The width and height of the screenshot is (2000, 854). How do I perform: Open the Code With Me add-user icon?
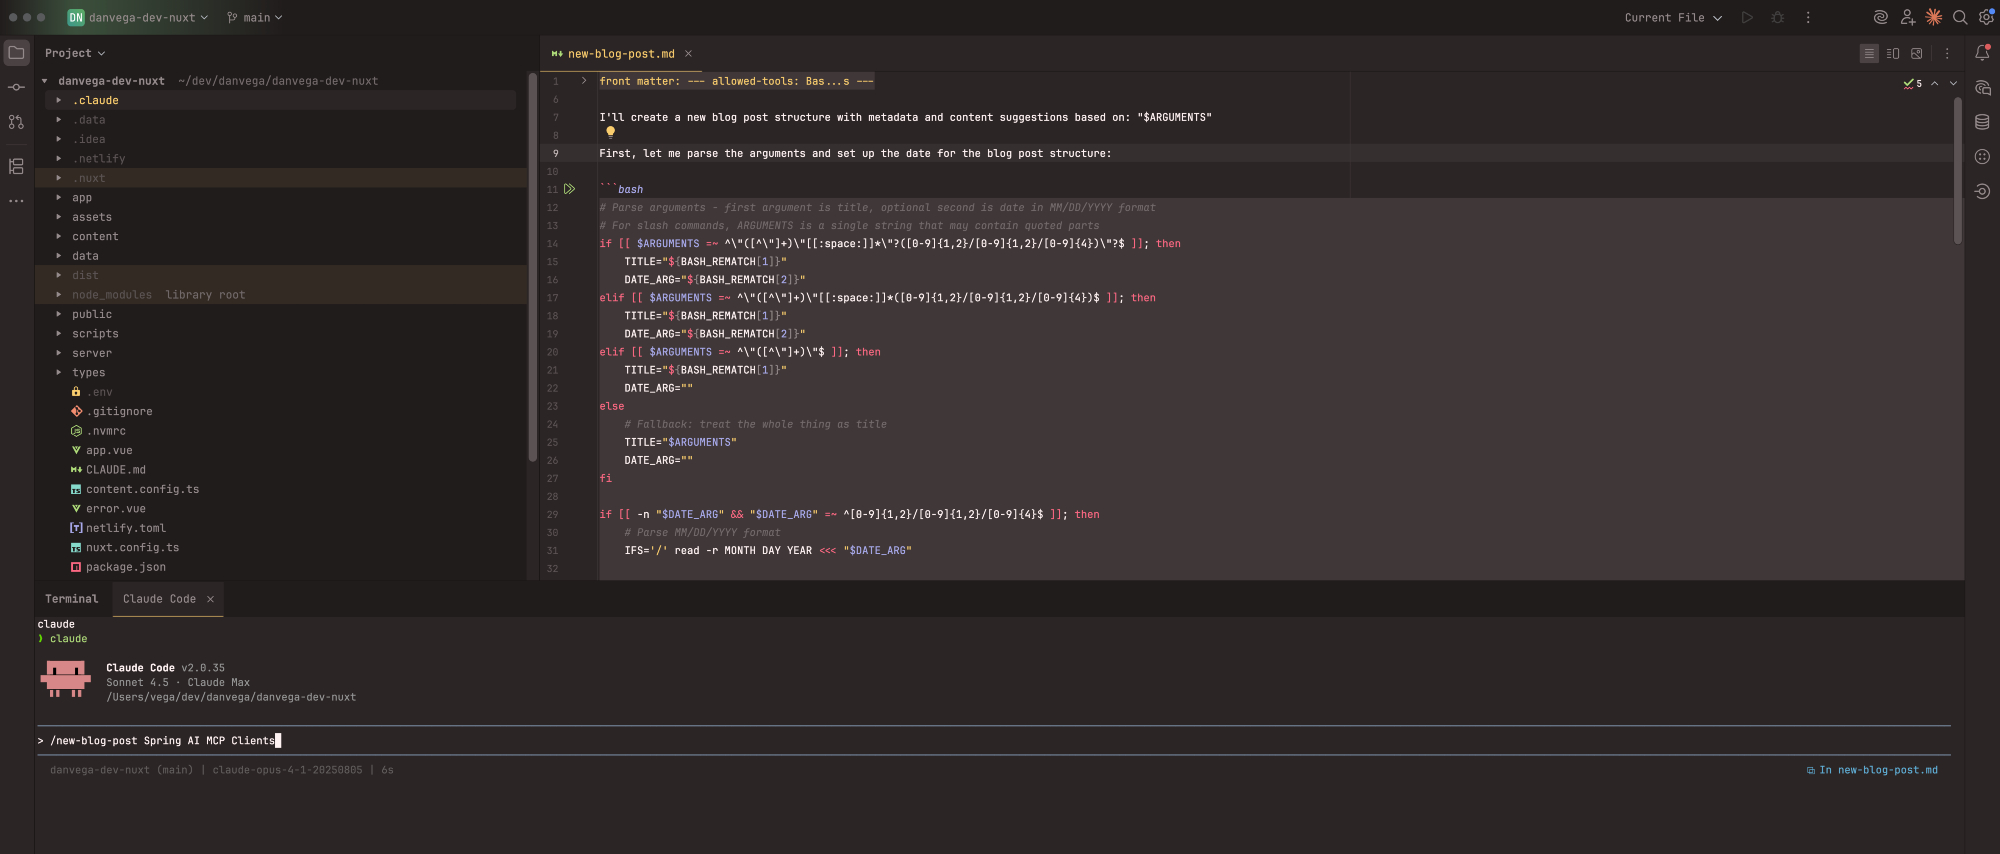[1907, 17]
